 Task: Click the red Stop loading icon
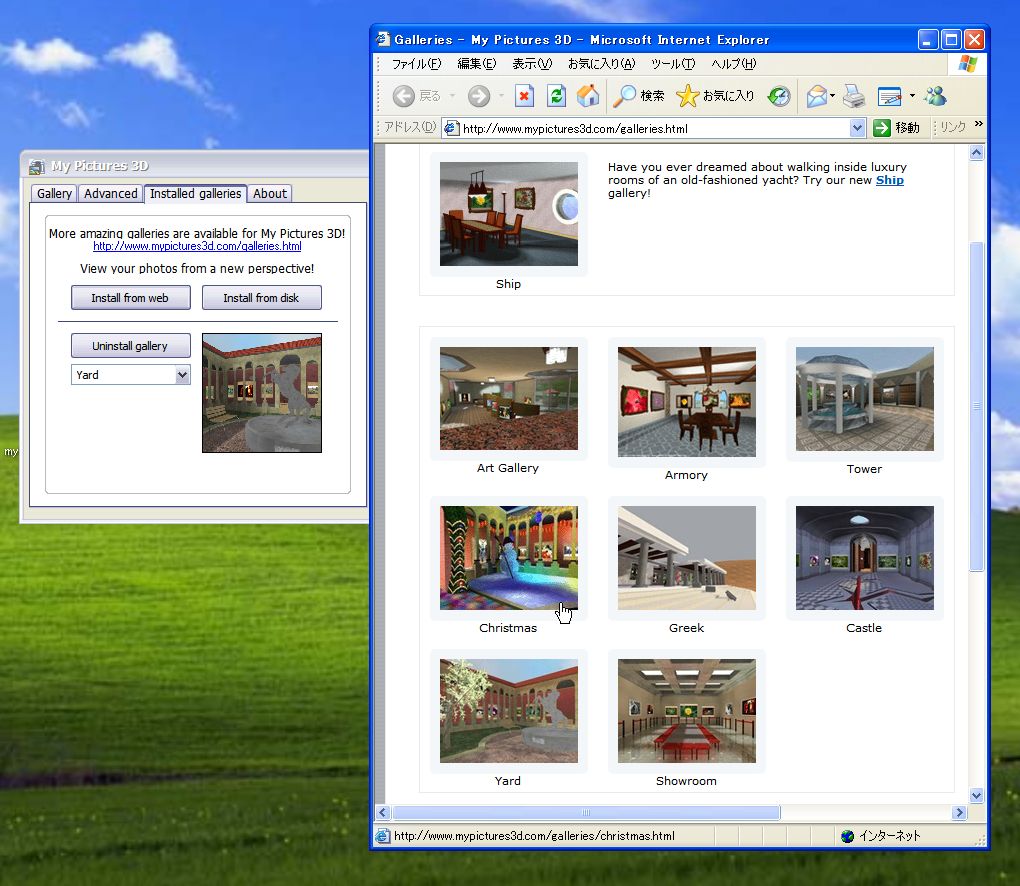pos(524,96)
